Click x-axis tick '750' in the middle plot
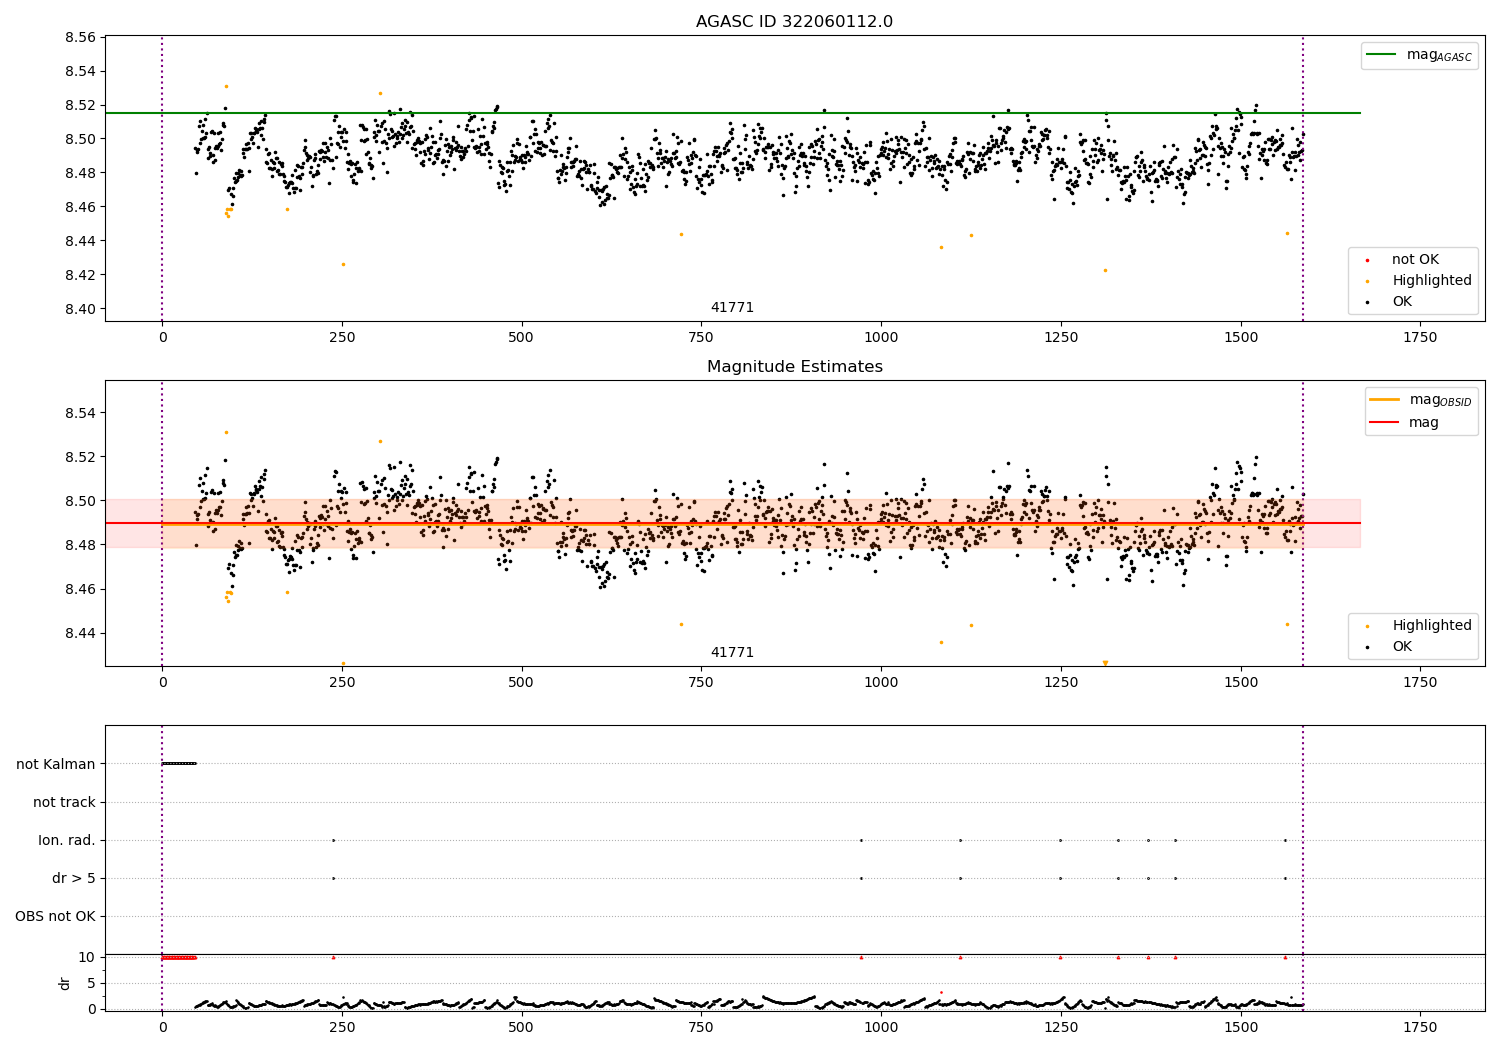1500x1050 pixels. click(x=701, y=682)
